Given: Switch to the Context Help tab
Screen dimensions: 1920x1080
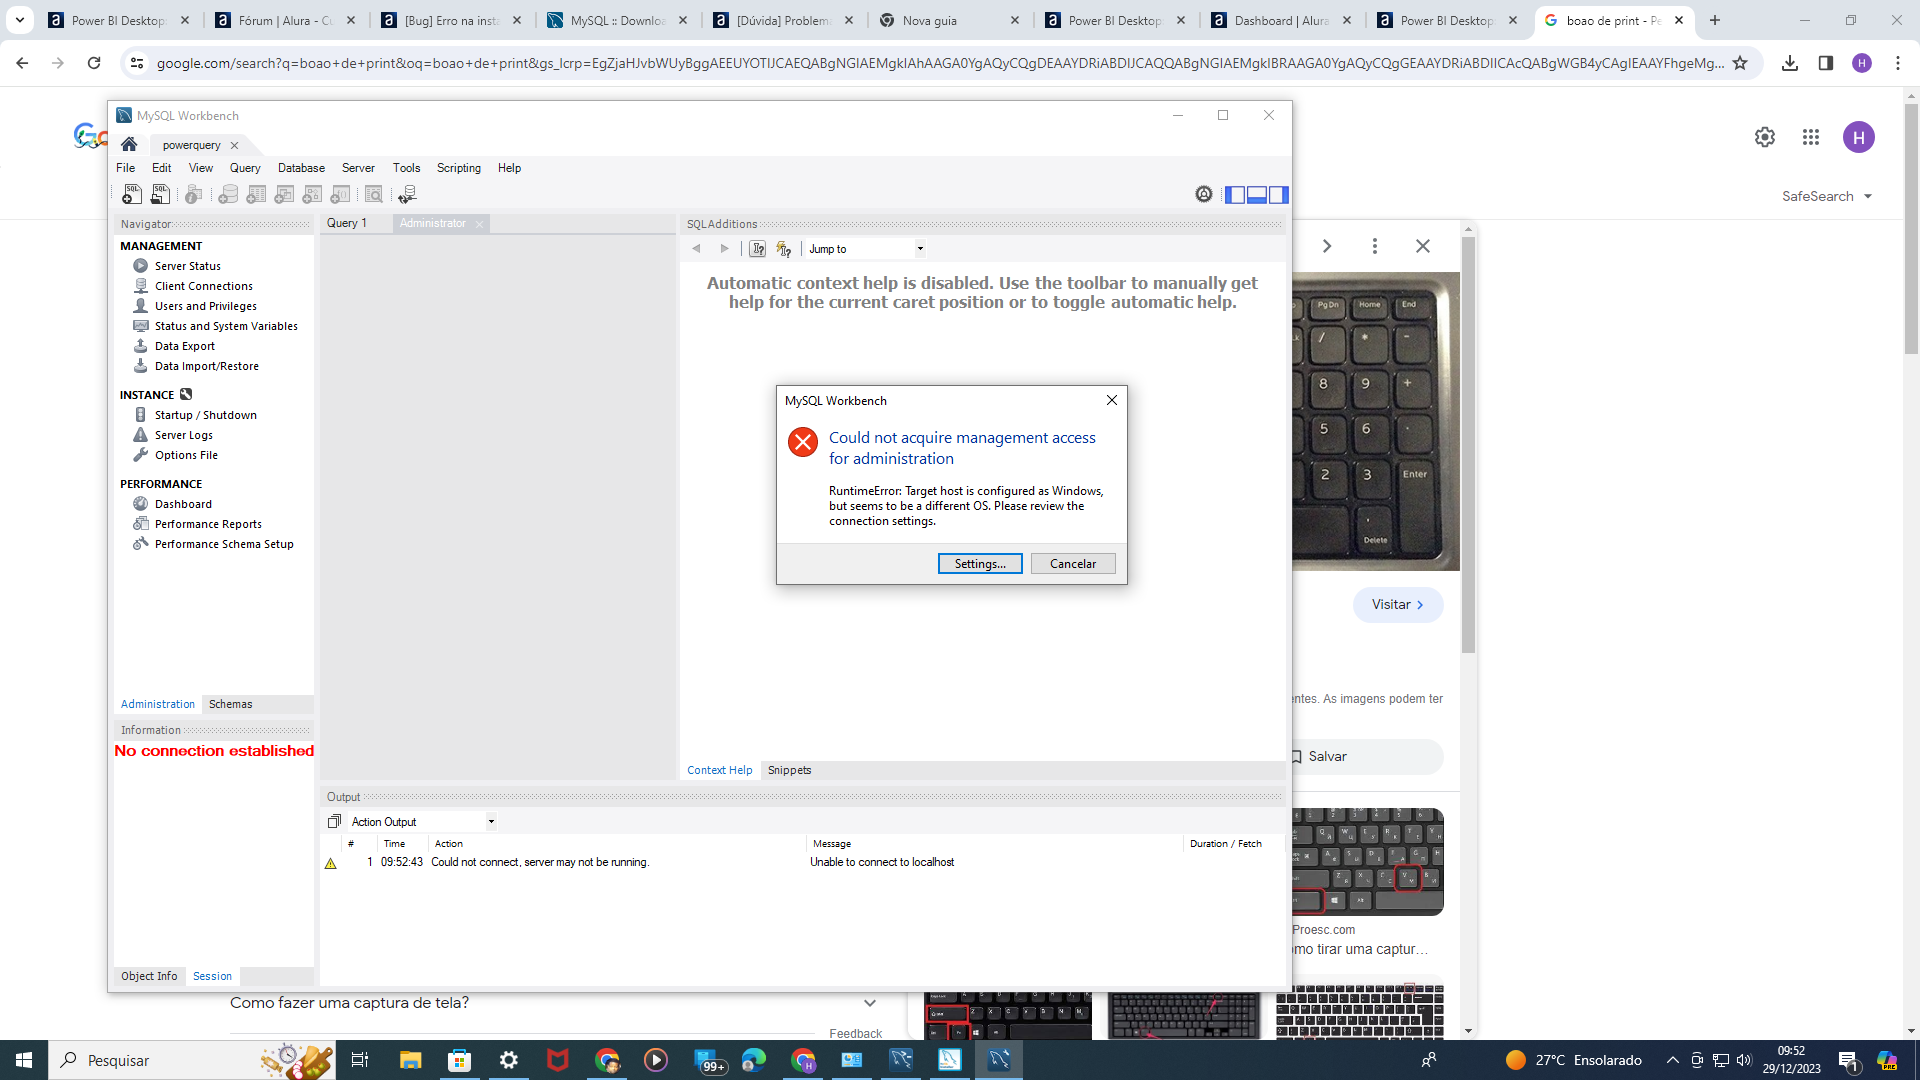Looking at the screenshot, I should (x=719, y=770).
